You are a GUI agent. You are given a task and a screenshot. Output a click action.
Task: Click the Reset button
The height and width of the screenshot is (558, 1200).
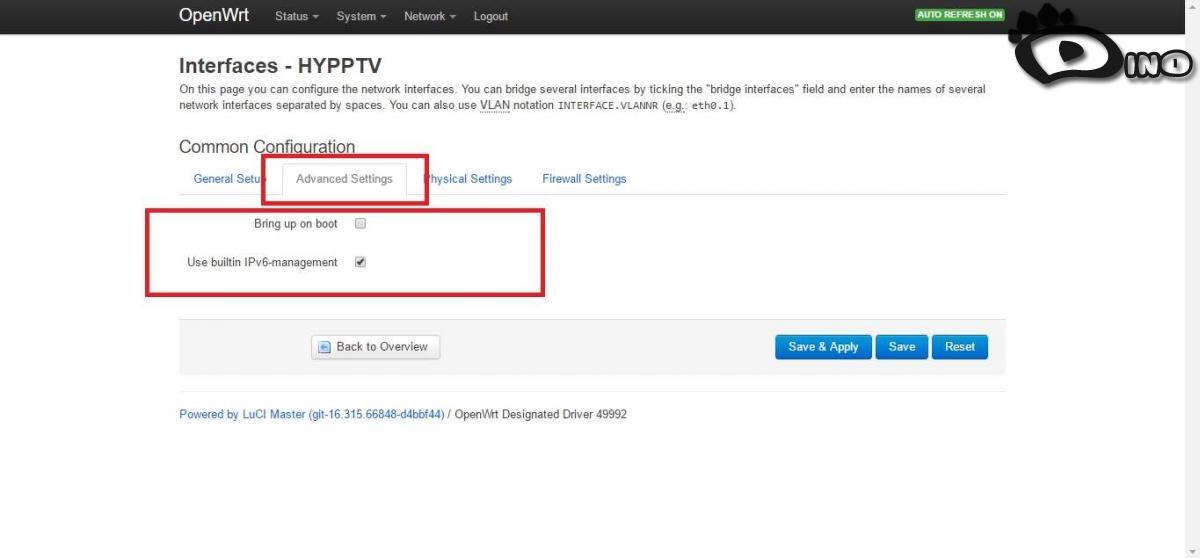[x=960, y=347]
